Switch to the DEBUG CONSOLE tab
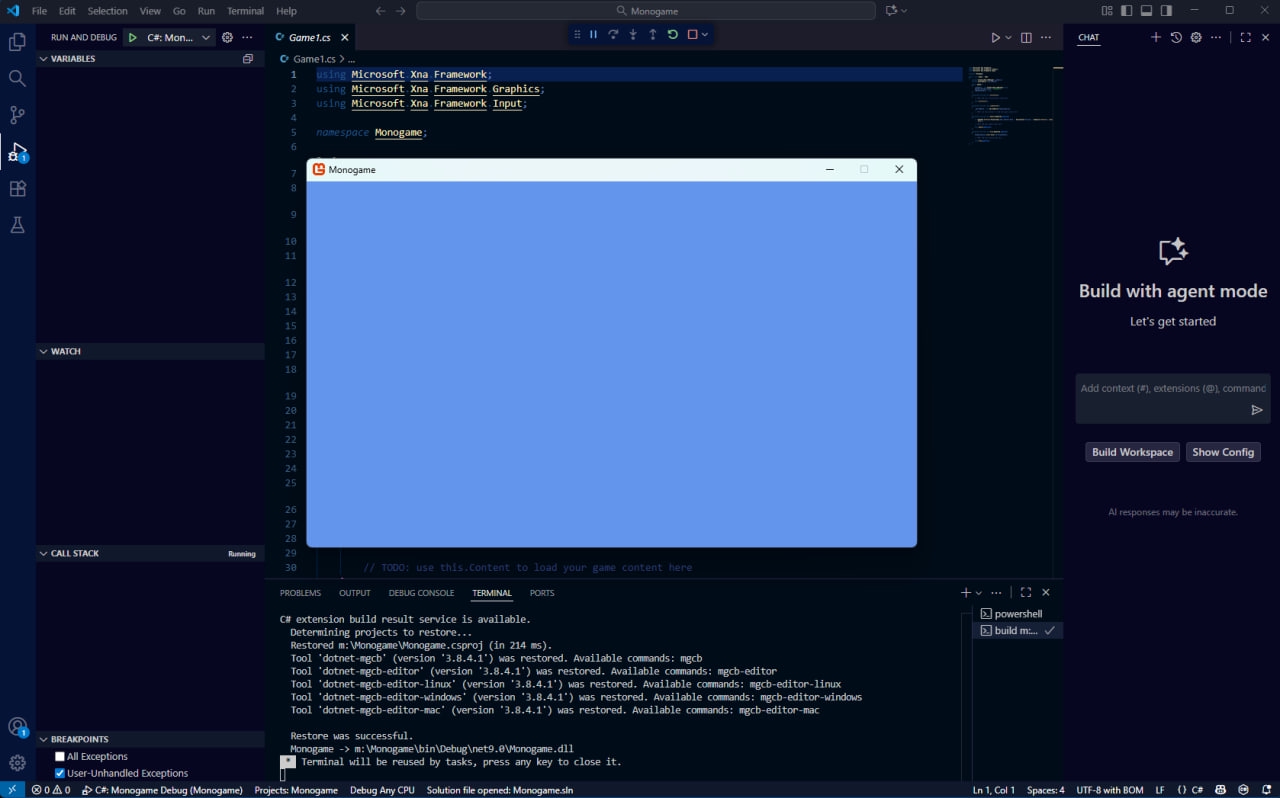This screenshot has height=798, width=1280. pyautogui.click(x=421, y=592)
